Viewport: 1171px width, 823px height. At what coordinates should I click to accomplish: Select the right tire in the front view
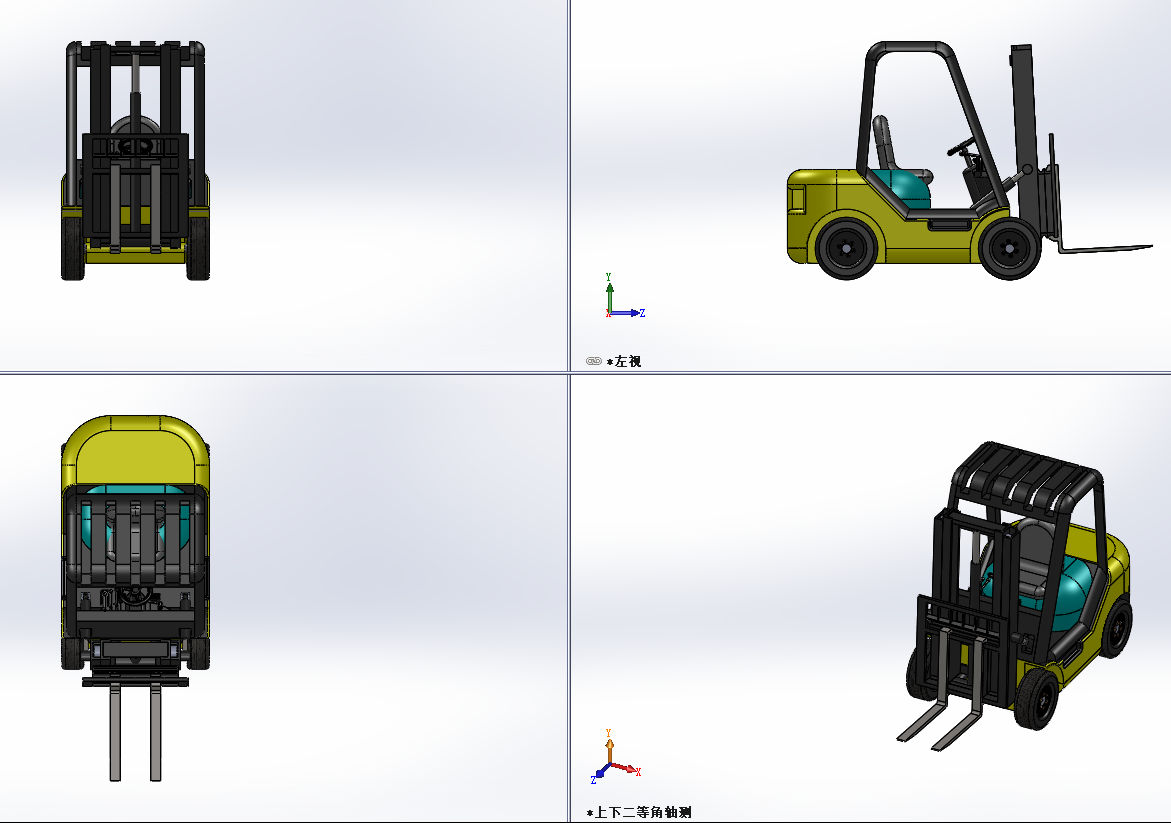point(198,248)
